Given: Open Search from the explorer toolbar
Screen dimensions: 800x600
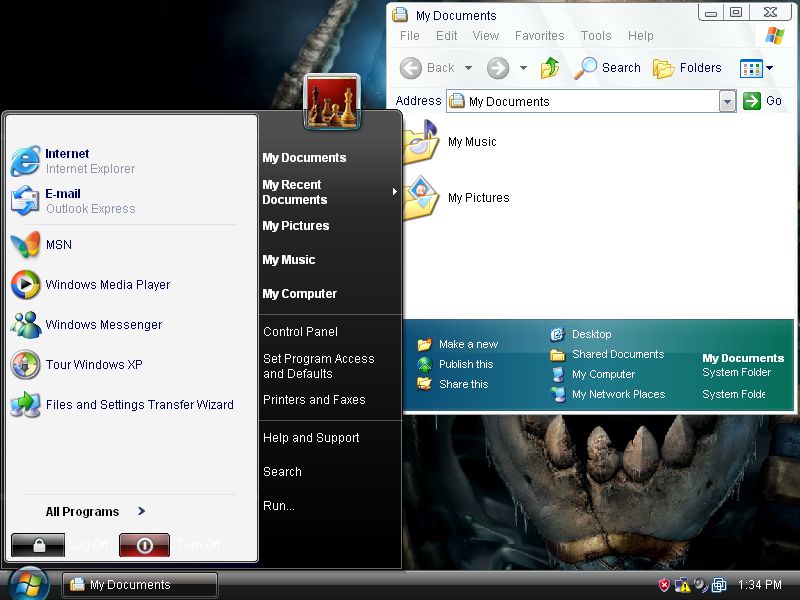Looking at the screenshot, I should click(x=607, y=68).
